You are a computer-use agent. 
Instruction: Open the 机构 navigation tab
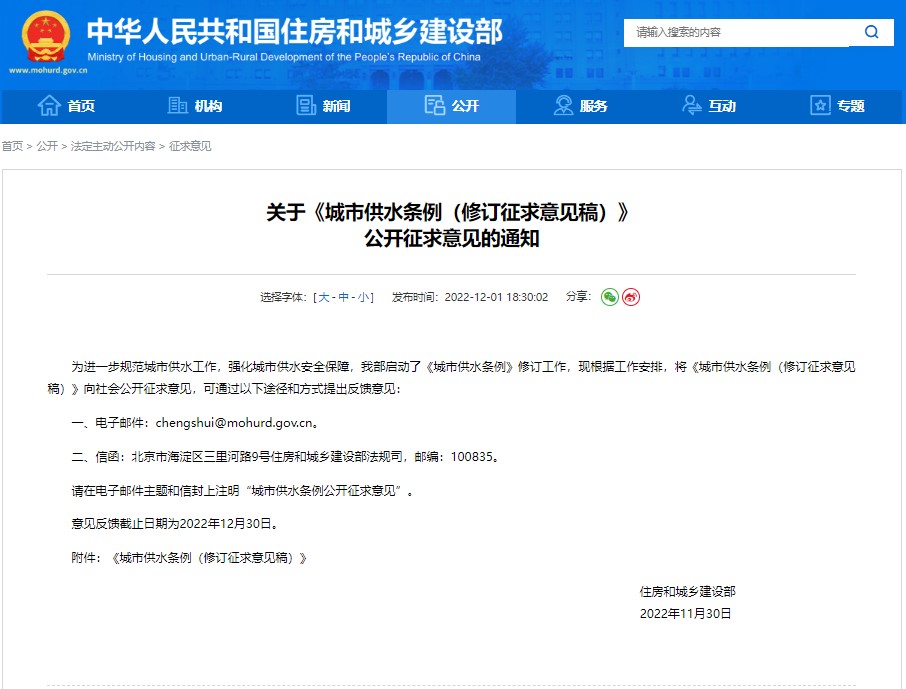pos(195,106)
